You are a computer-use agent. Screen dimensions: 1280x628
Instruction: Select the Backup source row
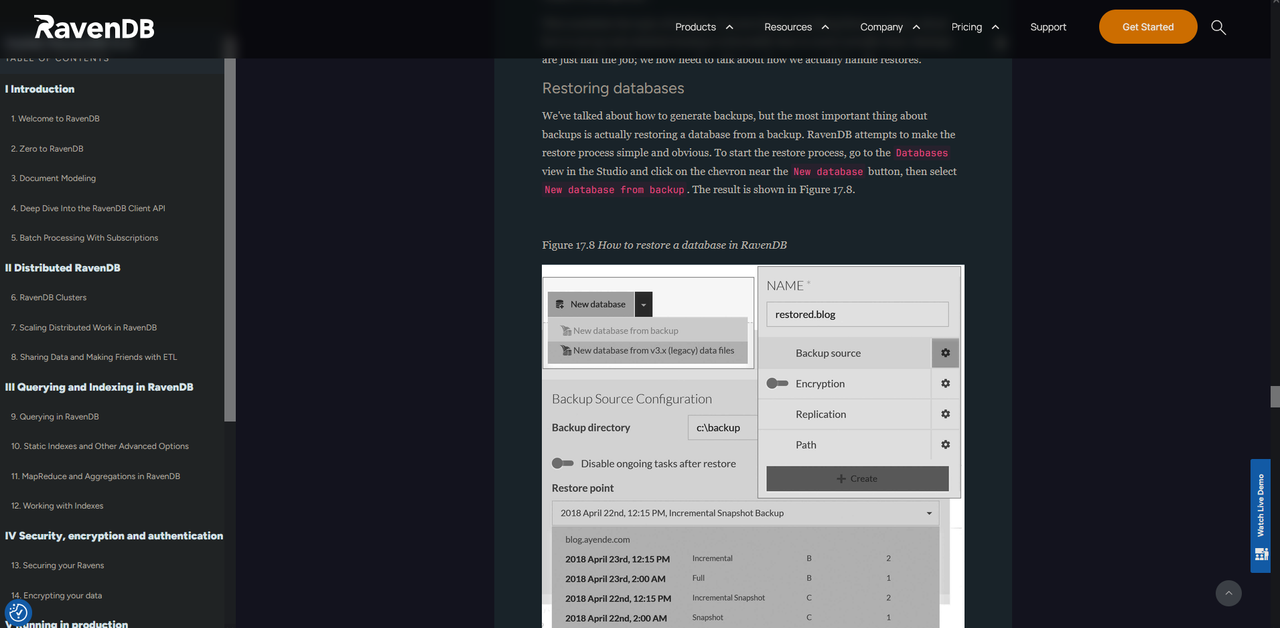(845, 353)
